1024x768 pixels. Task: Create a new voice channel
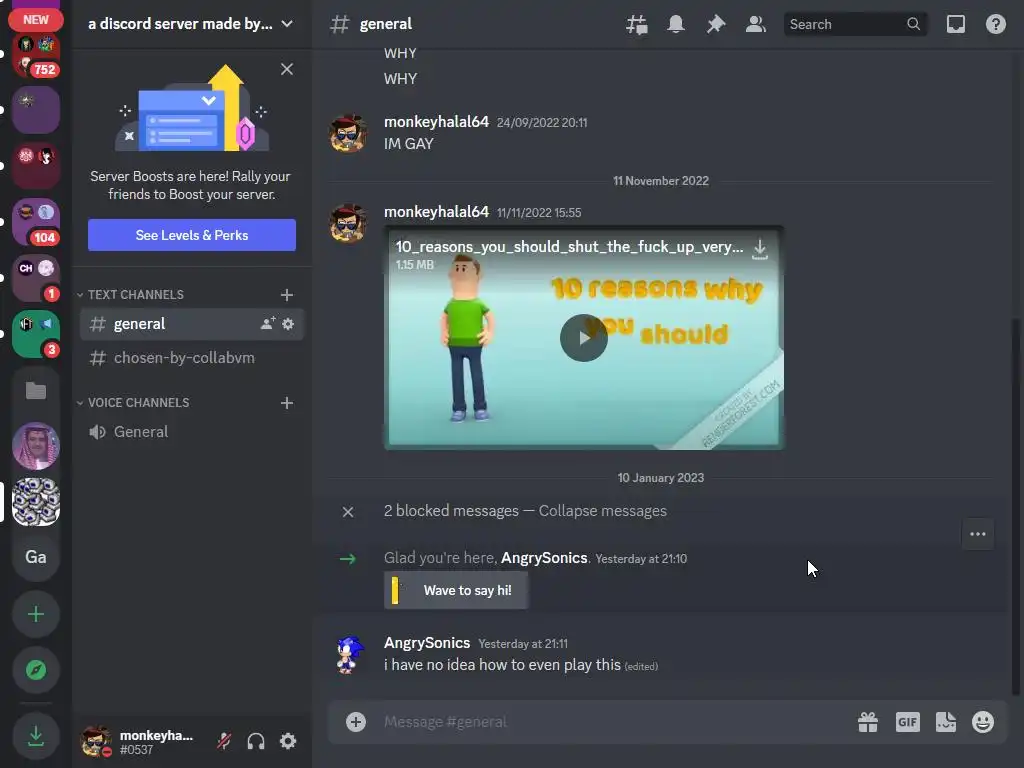pos(287,403)
